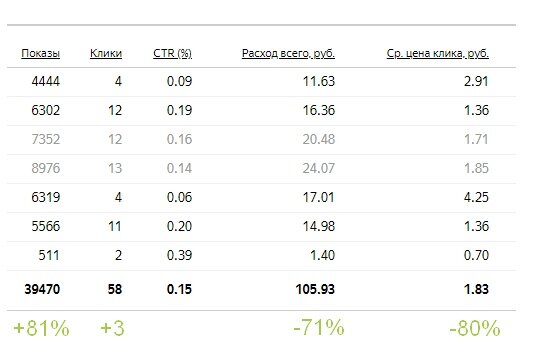The width and height of the screenshot is (541, 361).
Task: Click the 511 impressions value
Action: coord(49,255)
